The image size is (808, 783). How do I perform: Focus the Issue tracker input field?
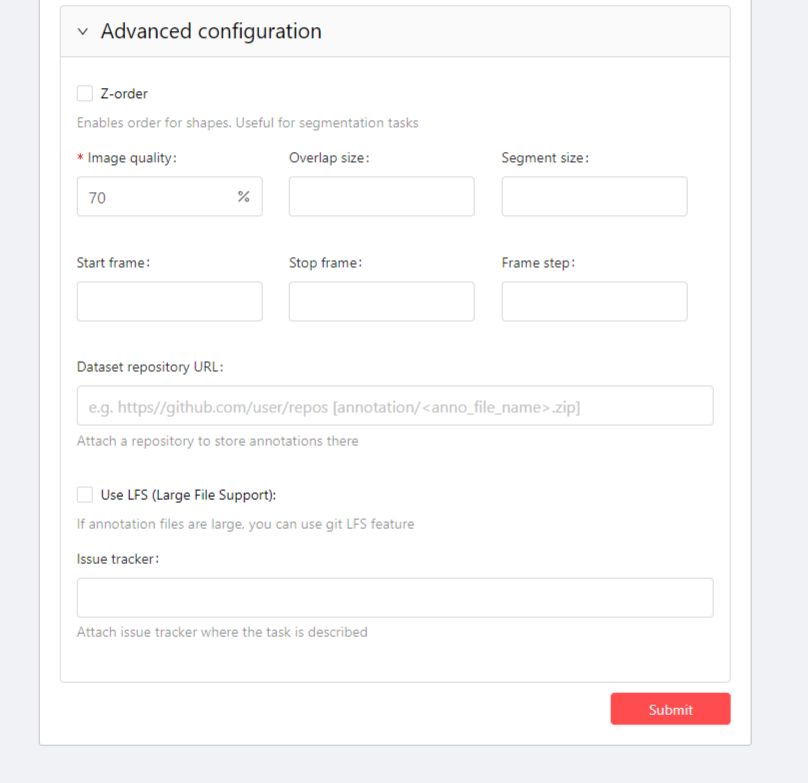(x=395, y=597)
